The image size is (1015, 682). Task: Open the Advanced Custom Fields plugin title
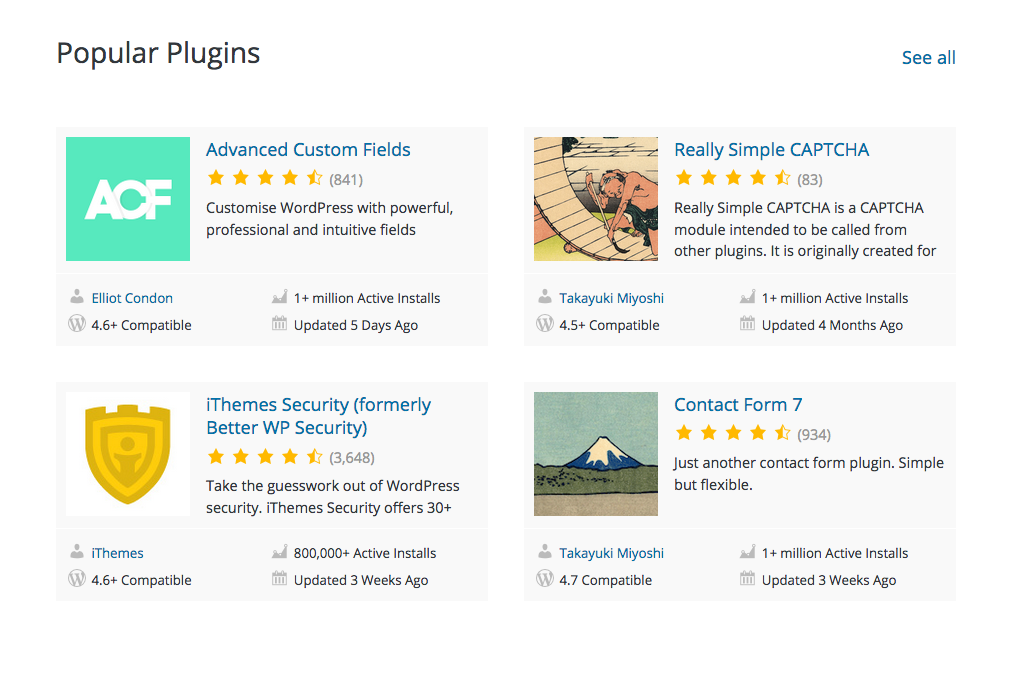[x=308, y=149]
